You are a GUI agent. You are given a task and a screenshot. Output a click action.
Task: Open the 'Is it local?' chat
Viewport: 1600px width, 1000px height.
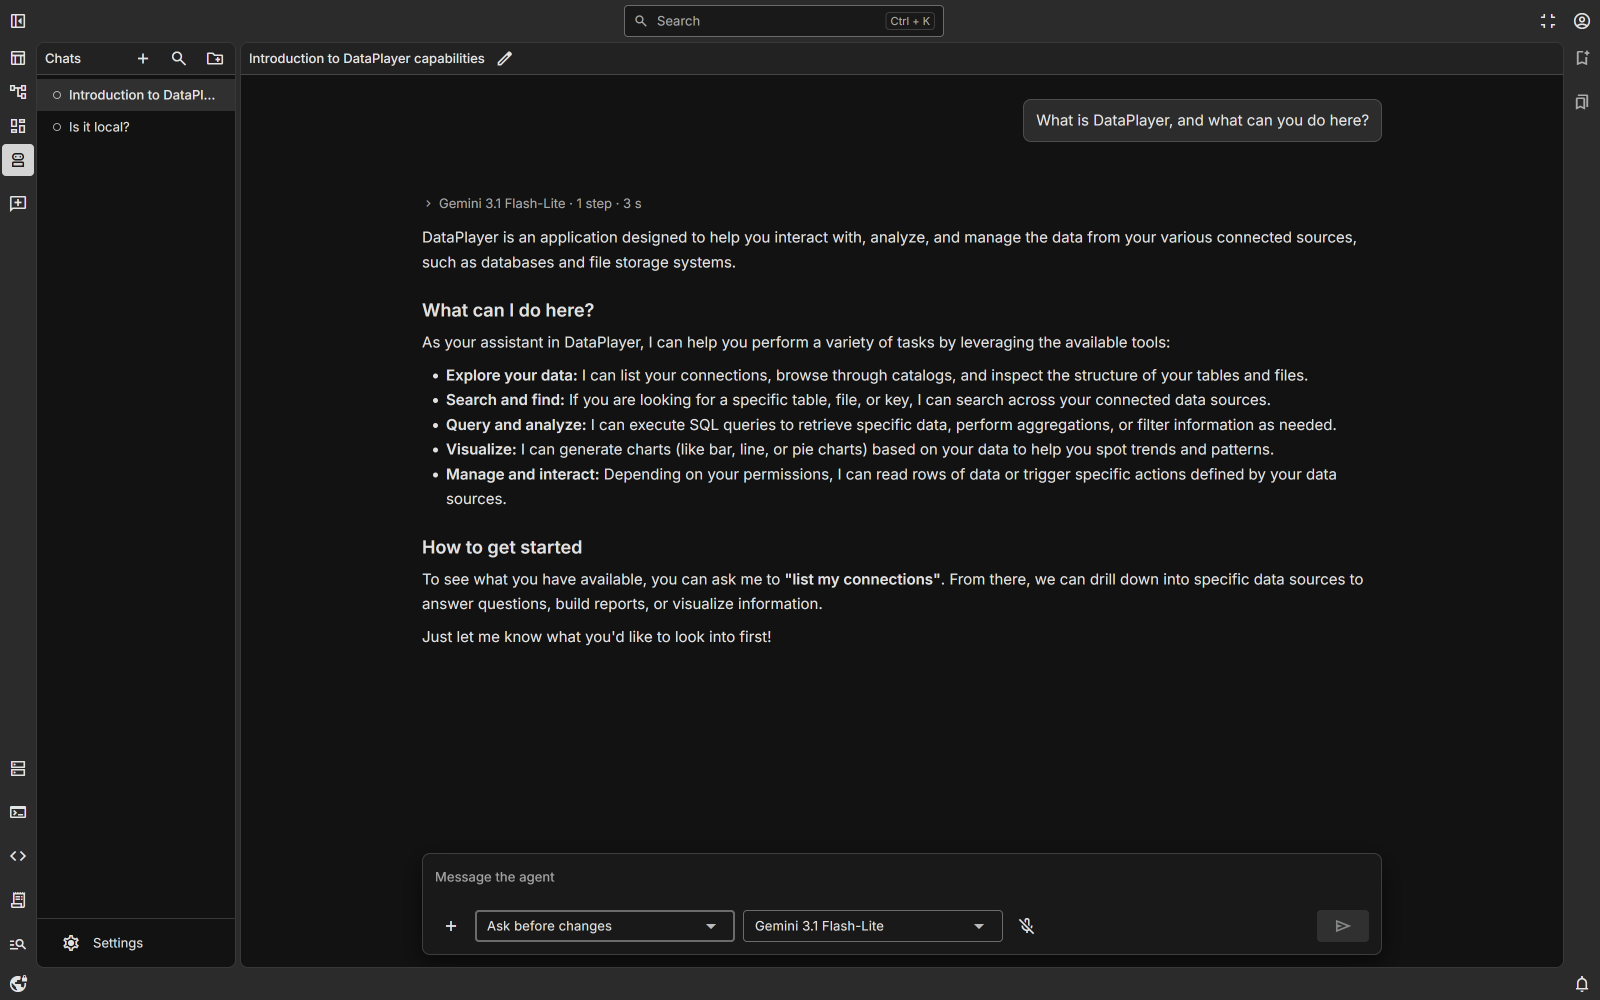pyautogui.click(x=136, y=127)
